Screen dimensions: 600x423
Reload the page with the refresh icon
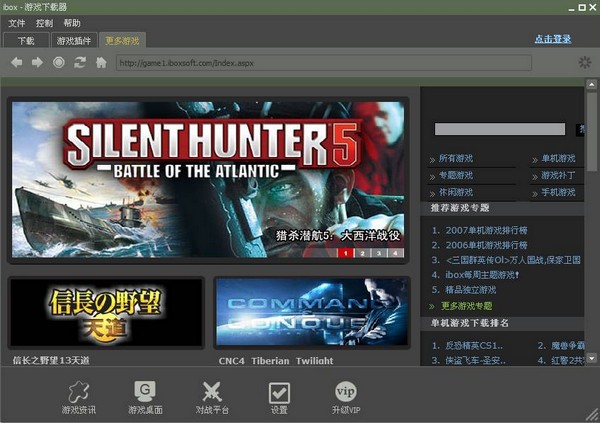pyautogui.click(x=80, y=62)
